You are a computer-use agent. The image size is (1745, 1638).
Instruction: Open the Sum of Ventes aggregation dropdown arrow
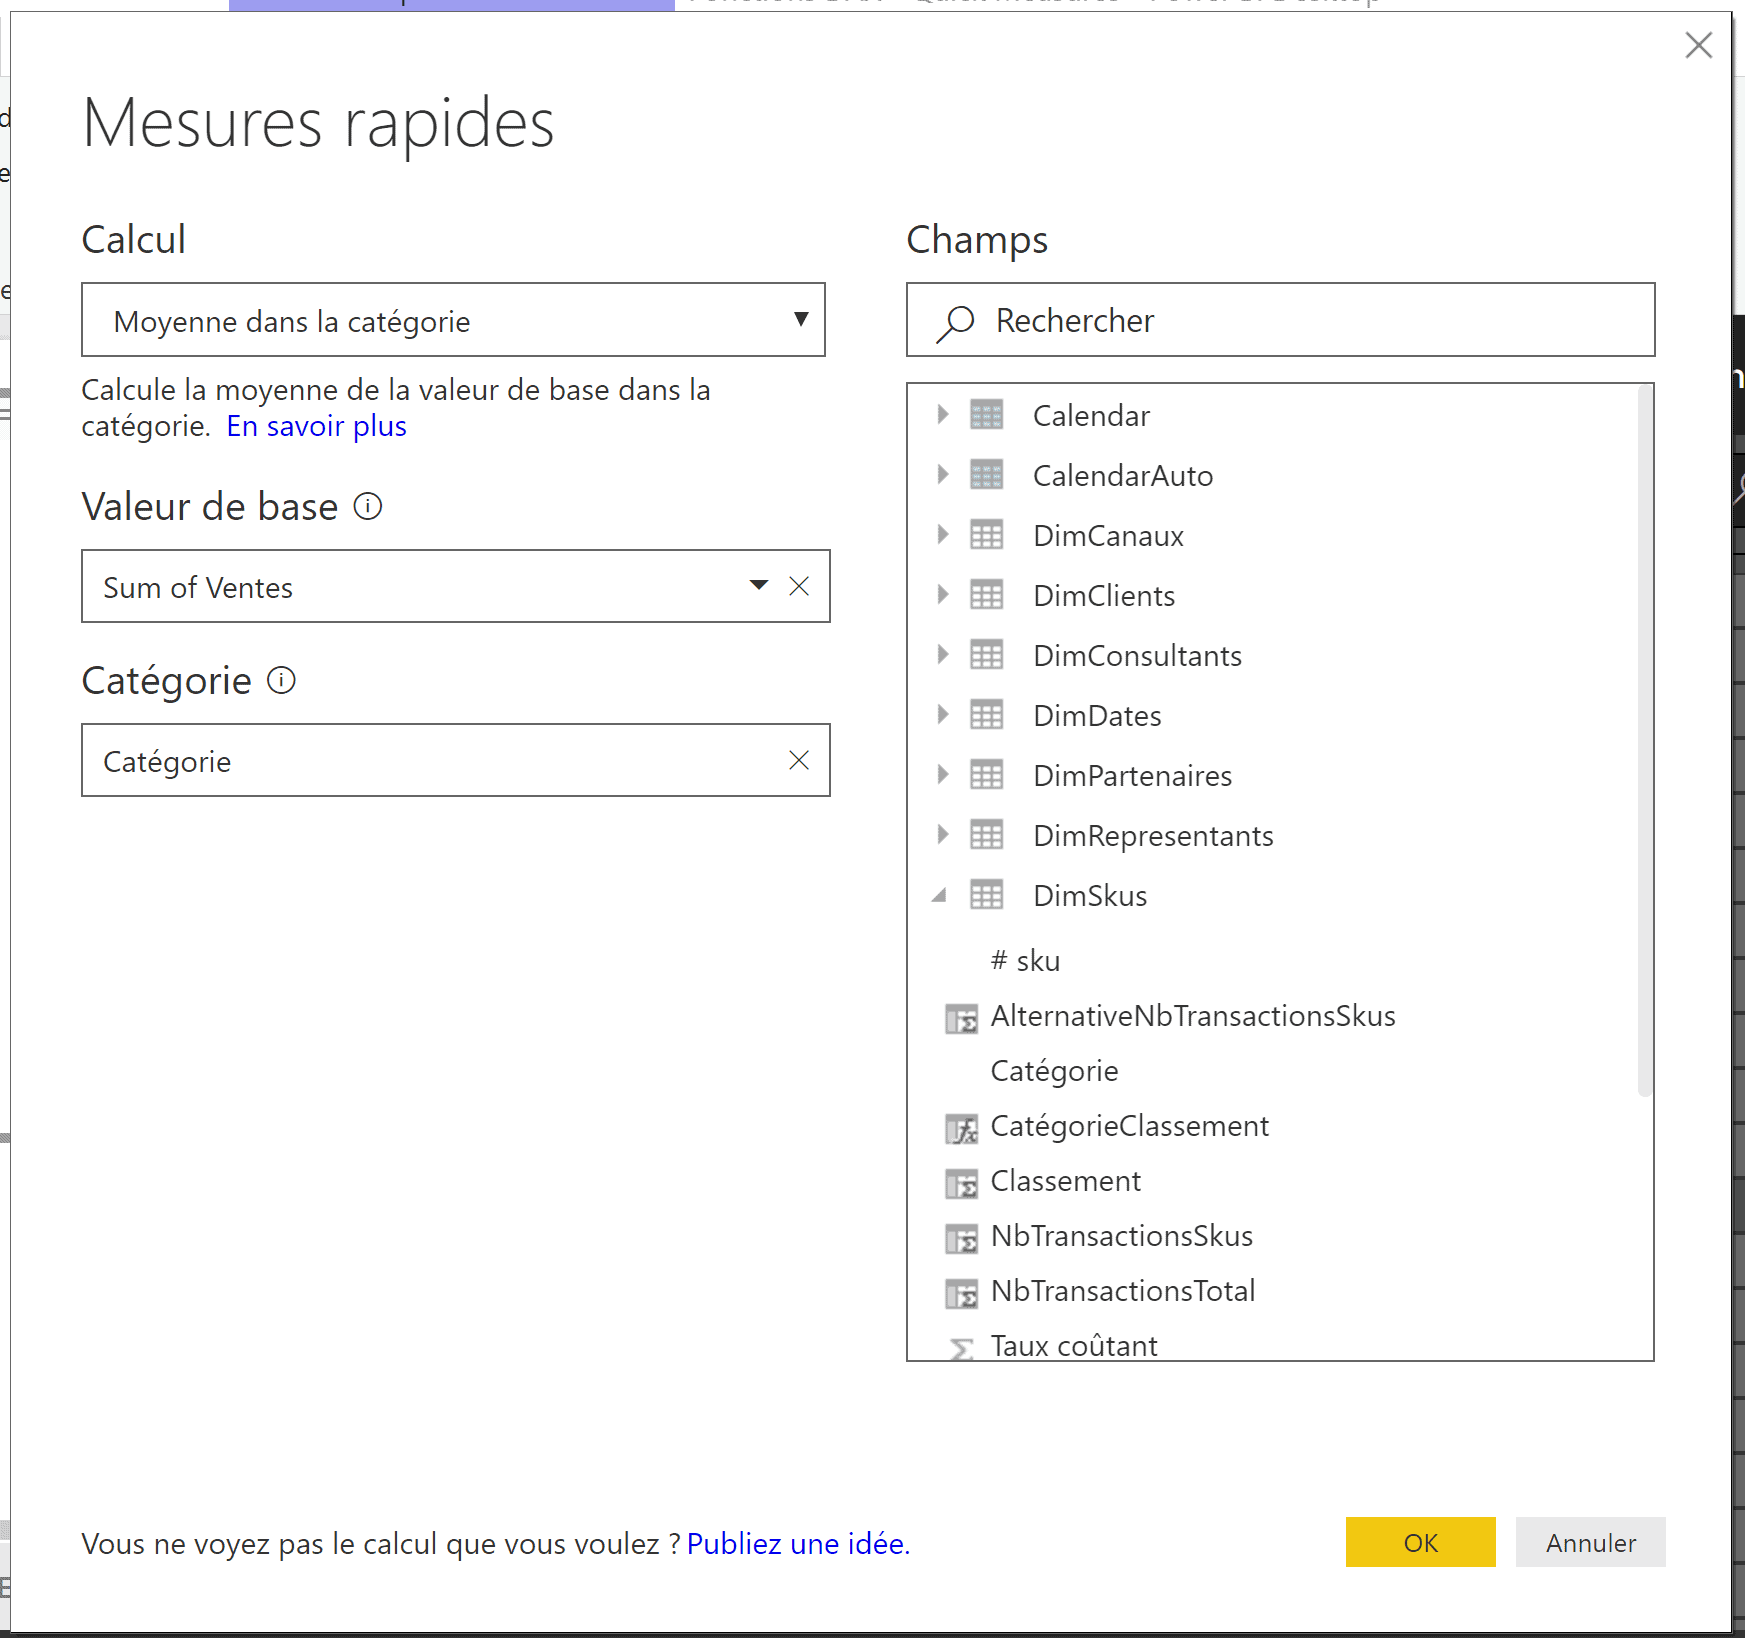[758, 586]
